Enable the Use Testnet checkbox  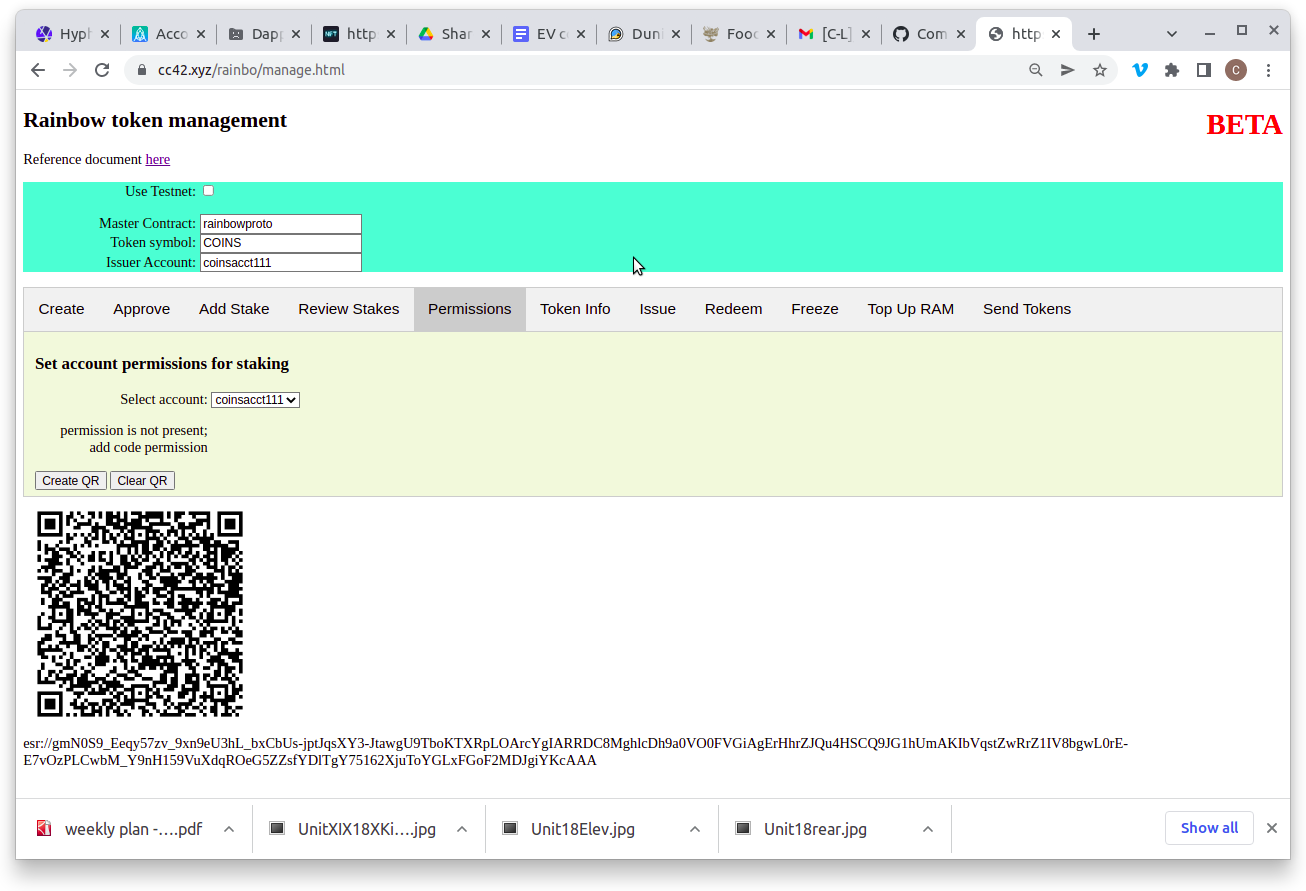pos(208,190)
